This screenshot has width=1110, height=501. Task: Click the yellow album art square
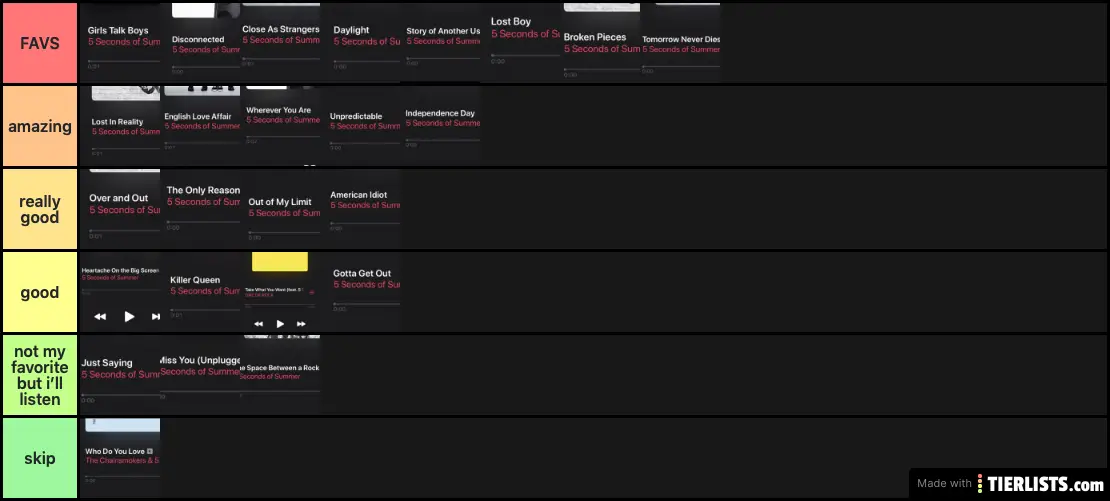click(x=280, y=262)
